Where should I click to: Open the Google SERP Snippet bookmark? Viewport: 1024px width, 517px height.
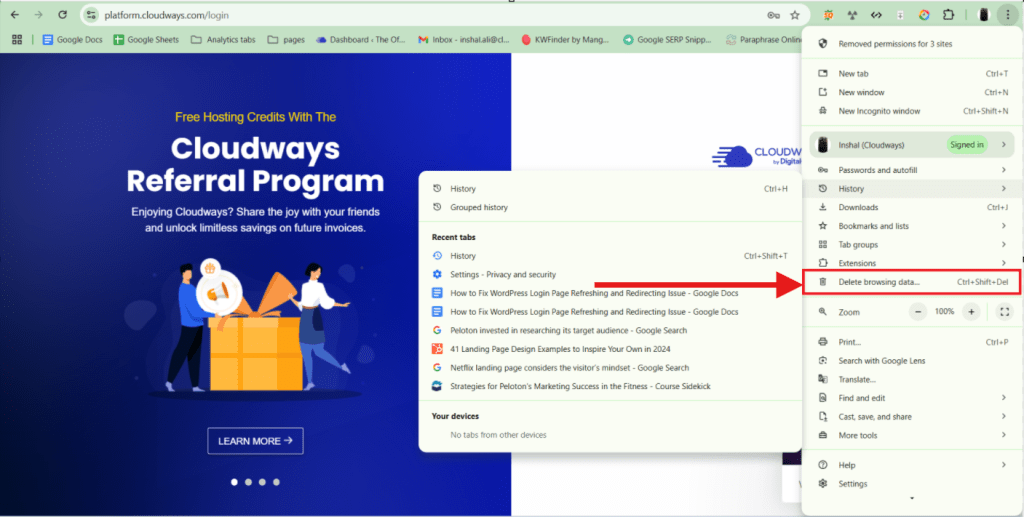(667, 40)
